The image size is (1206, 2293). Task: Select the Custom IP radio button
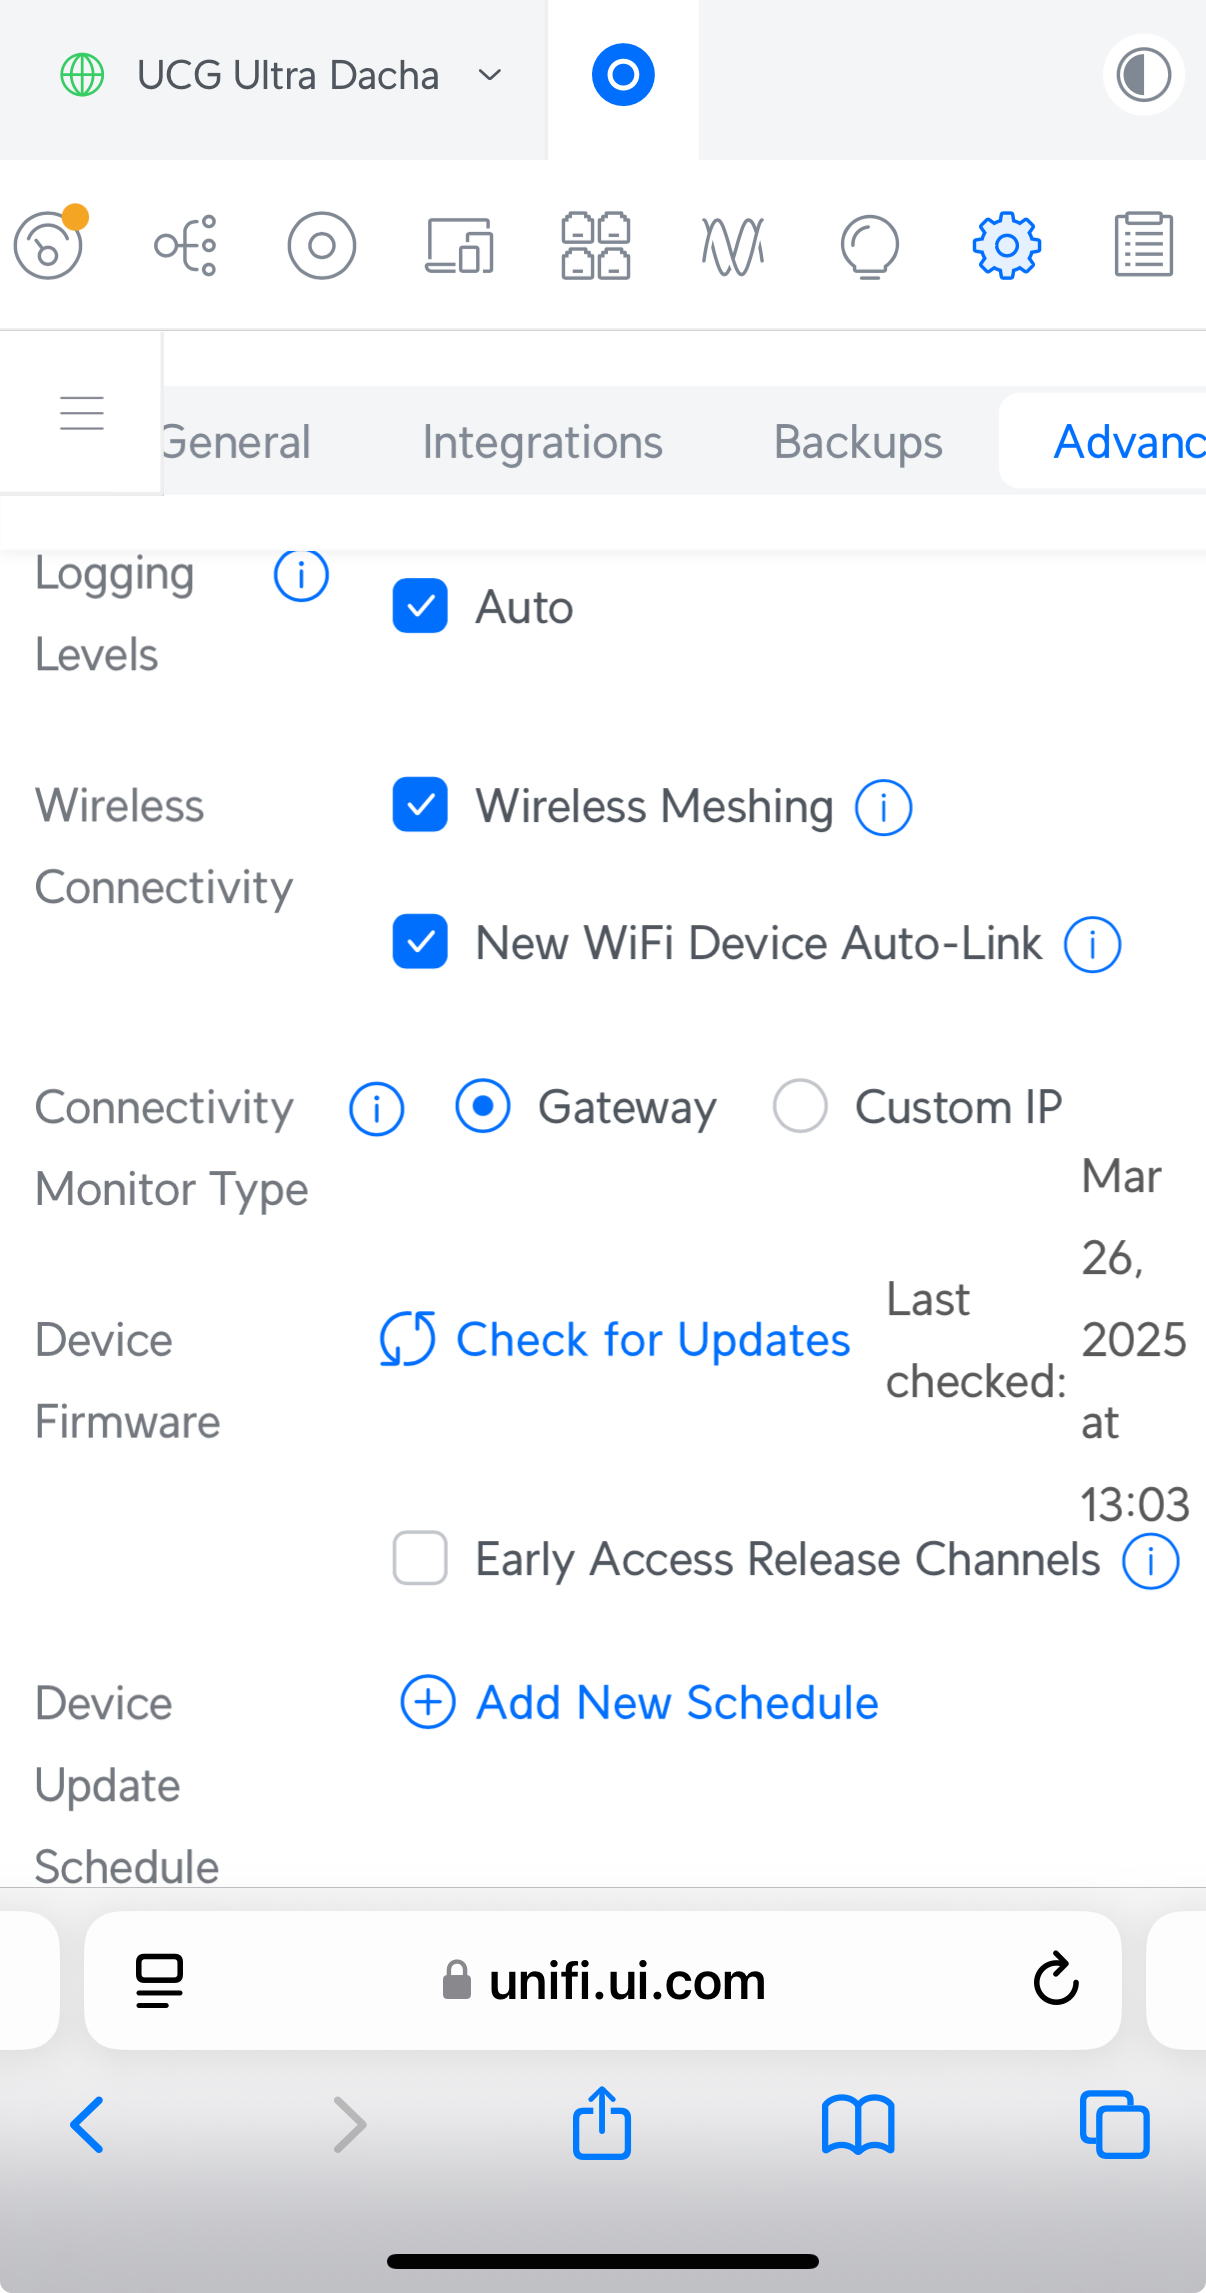click(x=800, y=1106)
